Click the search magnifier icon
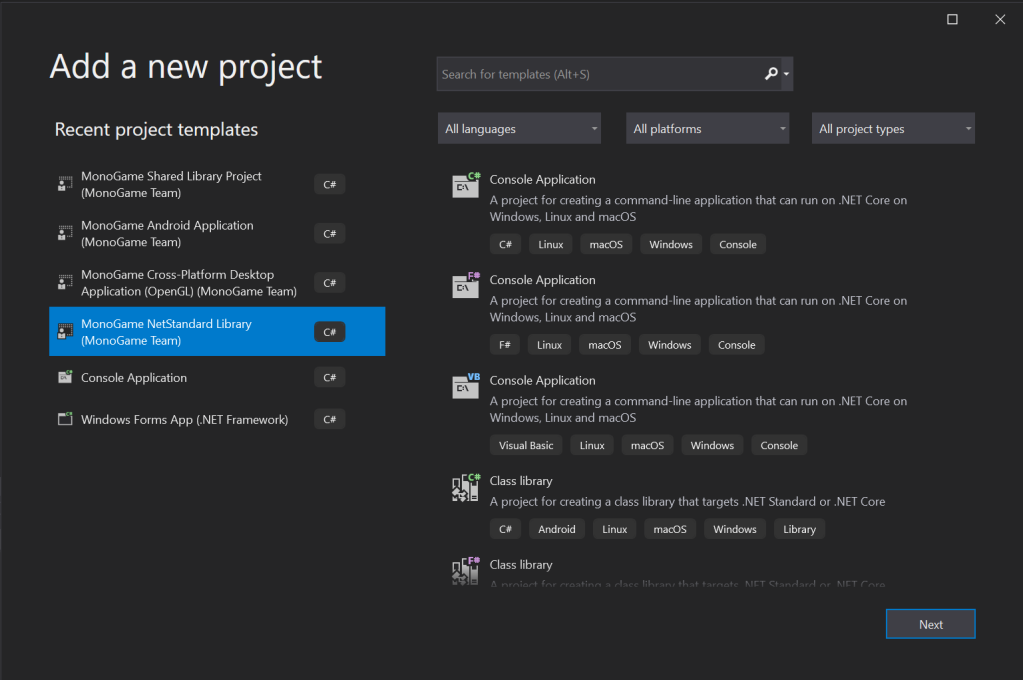Screen dimensions: 1023x680 click(x=771, y=74)
